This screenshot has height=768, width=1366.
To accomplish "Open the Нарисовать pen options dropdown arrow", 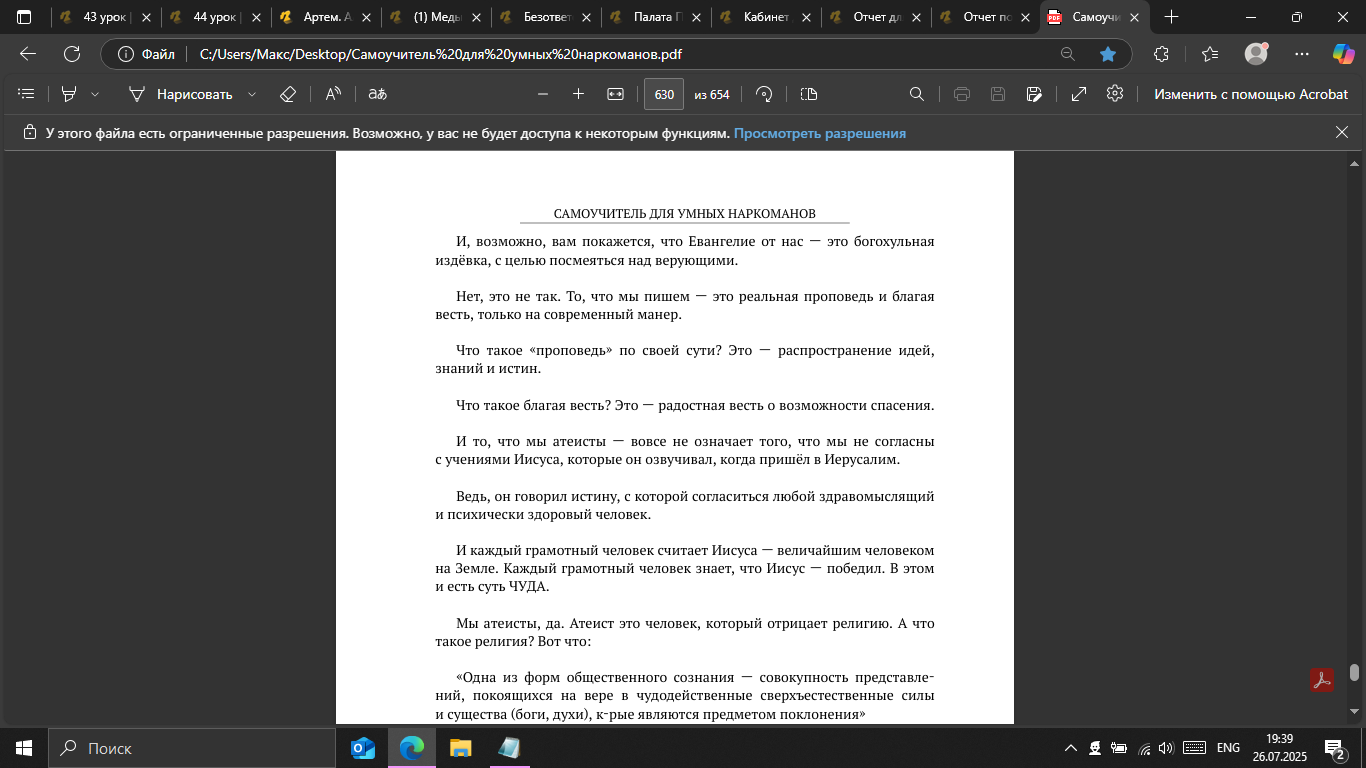I will click(252, 94).
